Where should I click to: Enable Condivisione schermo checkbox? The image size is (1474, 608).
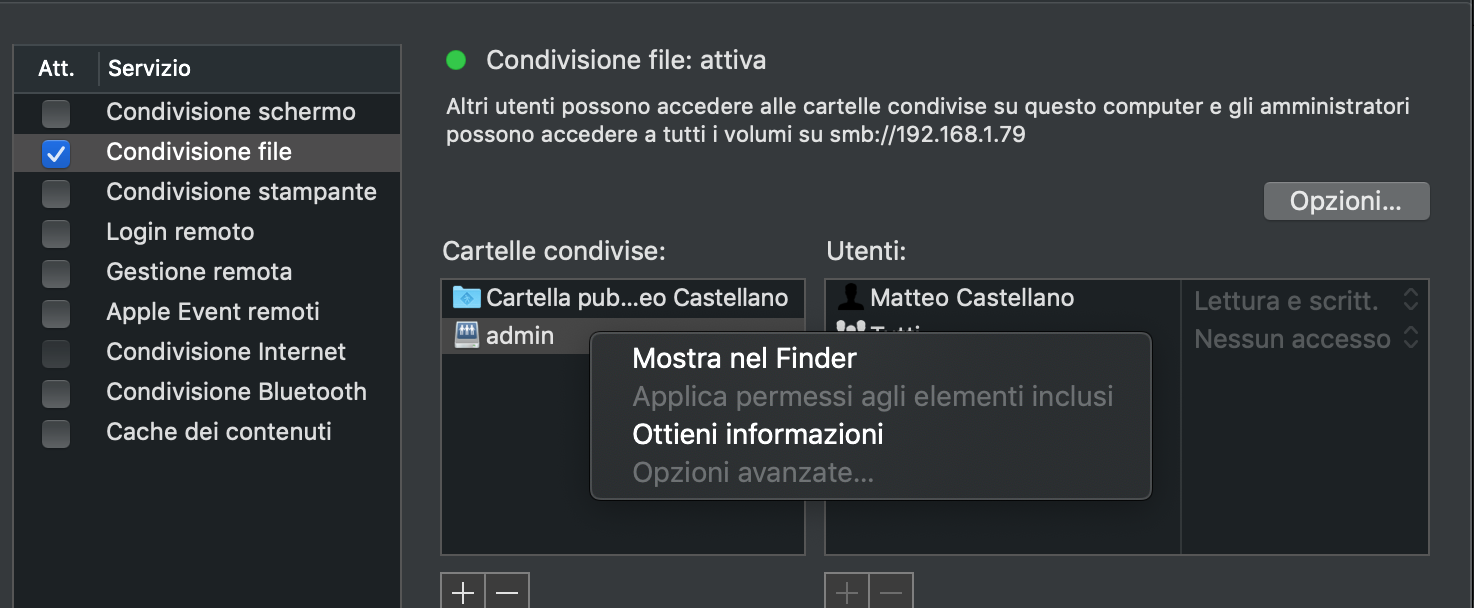tap(56, 112)
